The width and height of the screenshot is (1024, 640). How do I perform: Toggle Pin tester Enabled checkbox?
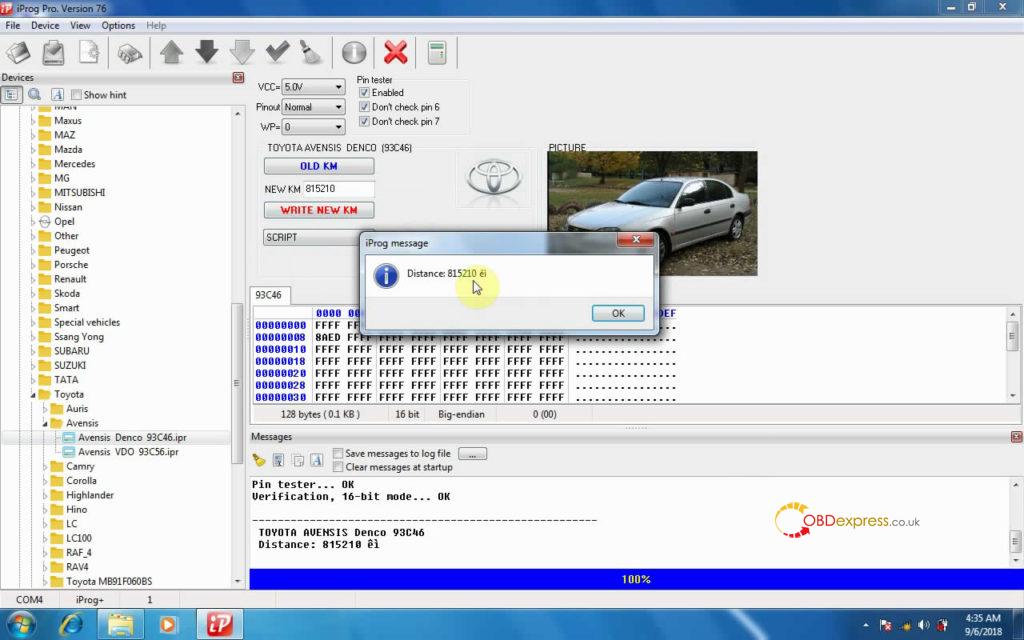(x=364, y=93)
